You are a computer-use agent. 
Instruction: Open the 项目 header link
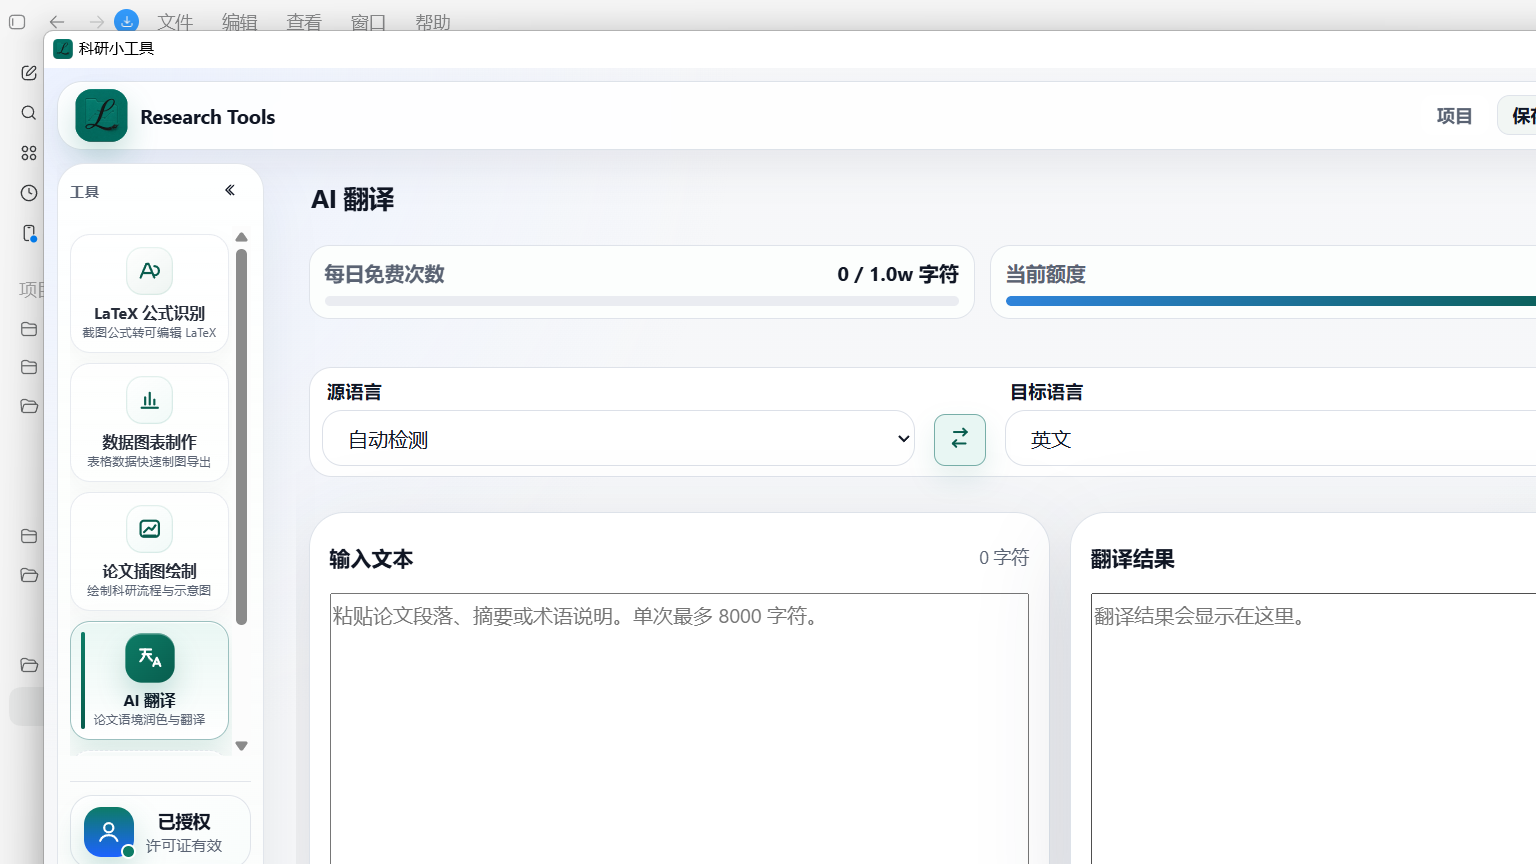click(1454, 116)
